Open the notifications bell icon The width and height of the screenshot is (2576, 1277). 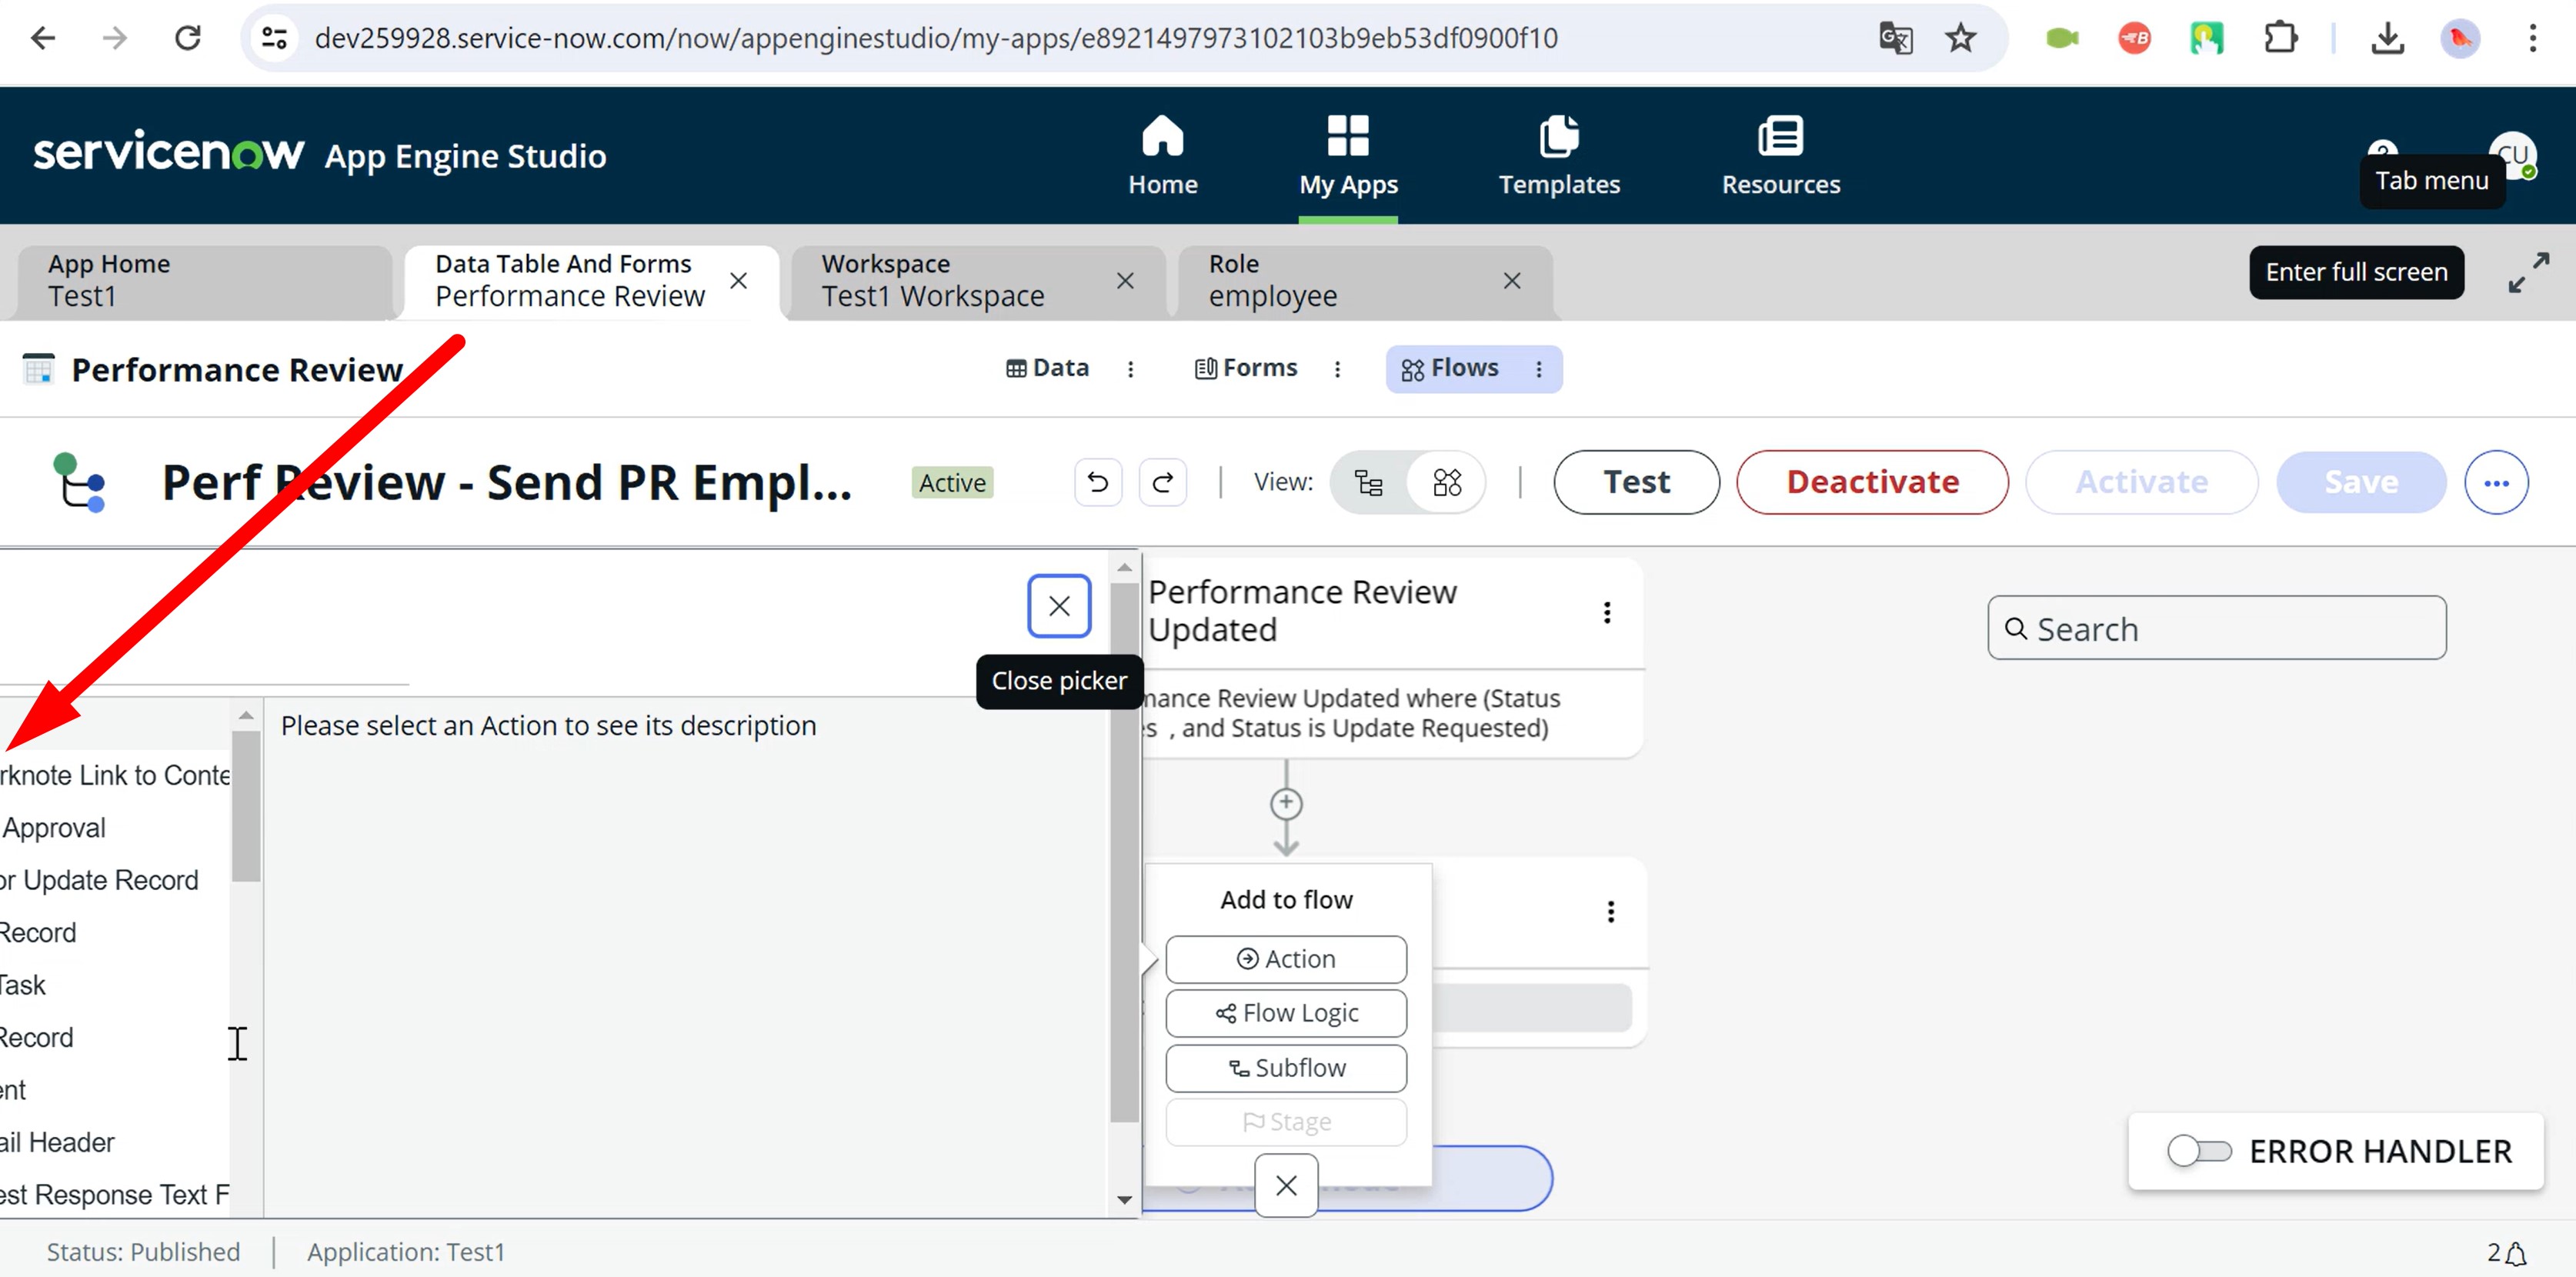pyautogui.click(x=2516, y=1253)
